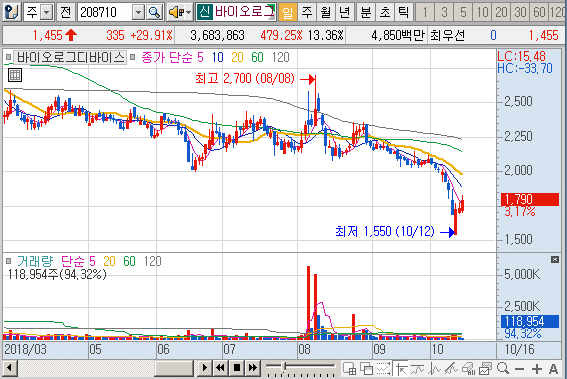Image resolution: width=567 pixels, height=379 pixels.
Task: Click the 120-day price moving average legend
Action: tap(281, 57)
